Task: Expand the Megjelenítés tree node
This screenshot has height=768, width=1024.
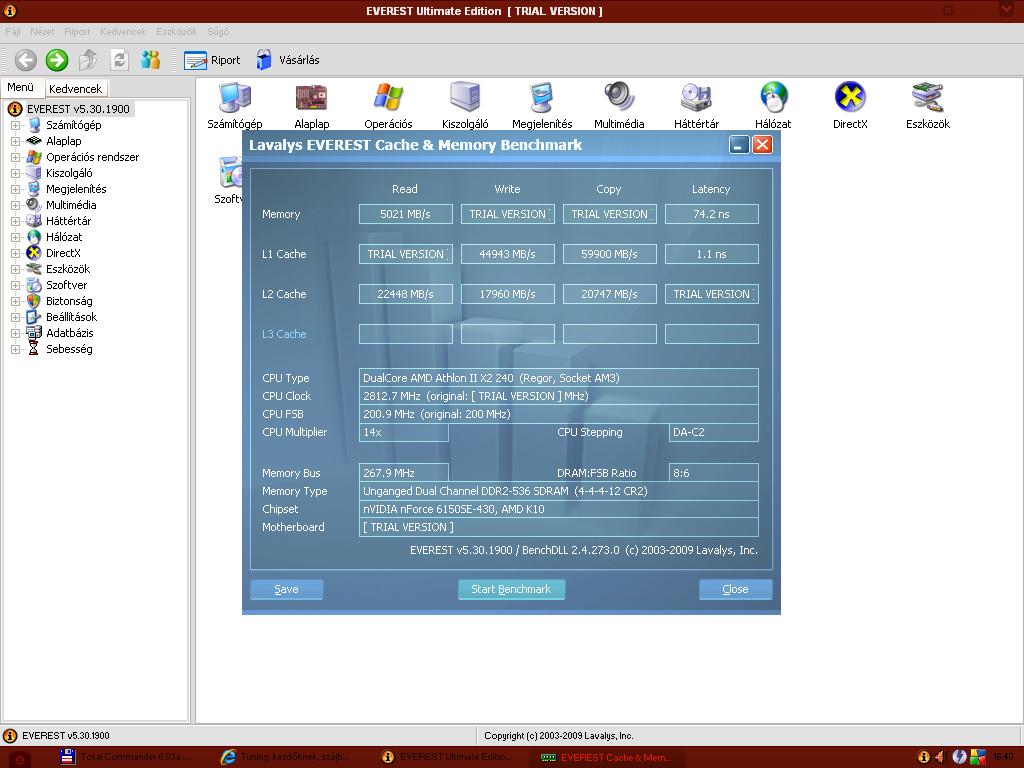Action: point(15,189)
